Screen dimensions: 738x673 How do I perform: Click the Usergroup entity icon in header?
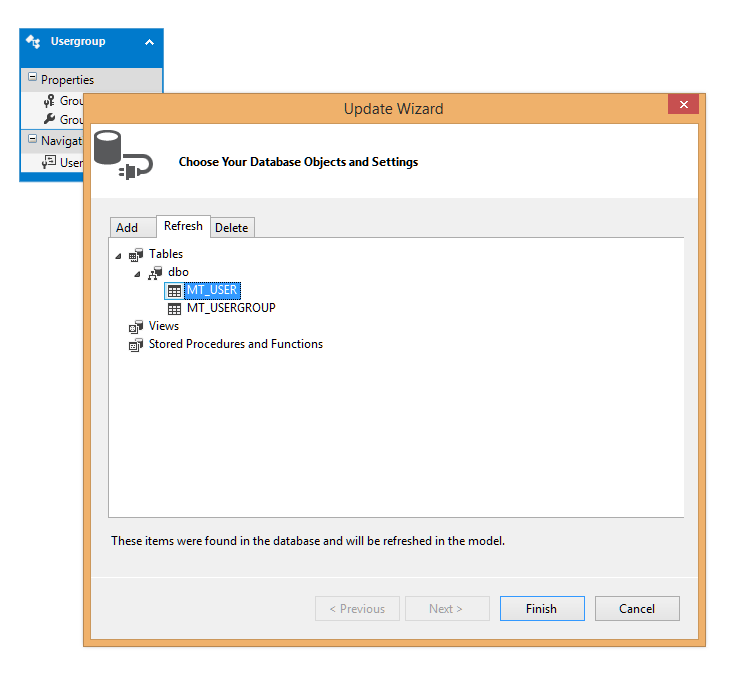click(33, 42)
